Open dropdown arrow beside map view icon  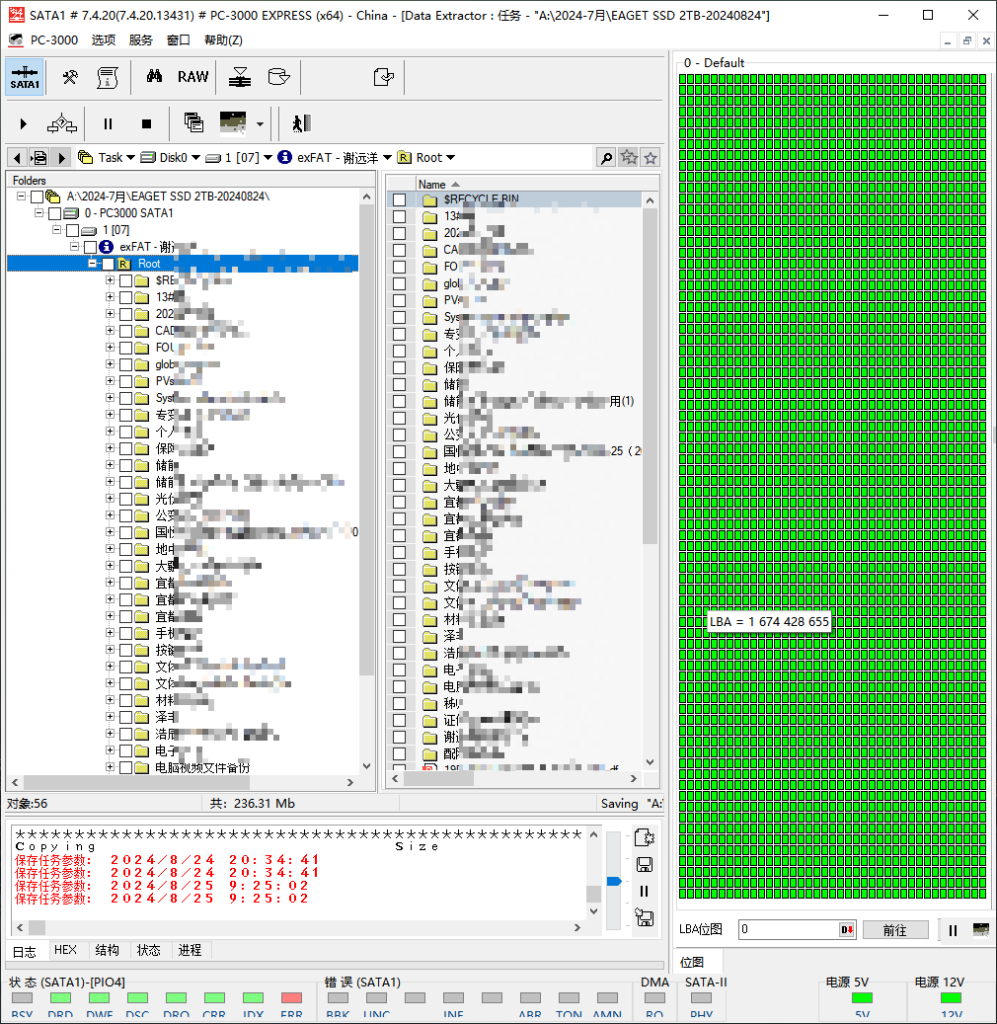click(x=260, y=123)
